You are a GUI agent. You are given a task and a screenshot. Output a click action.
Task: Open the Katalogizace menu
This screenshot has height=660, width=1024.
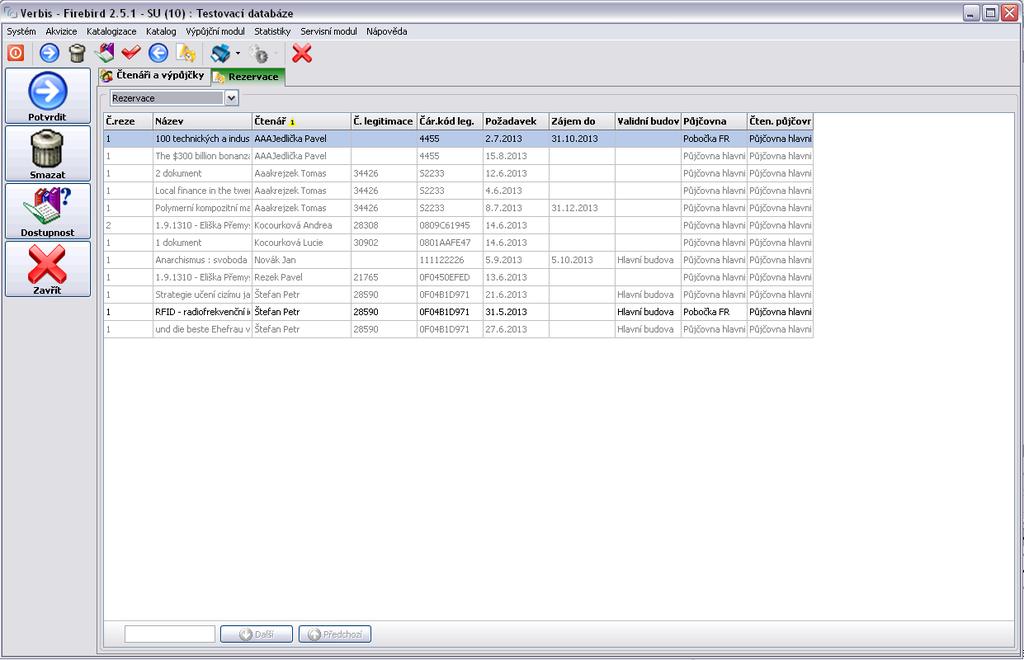tap(112, 31)
